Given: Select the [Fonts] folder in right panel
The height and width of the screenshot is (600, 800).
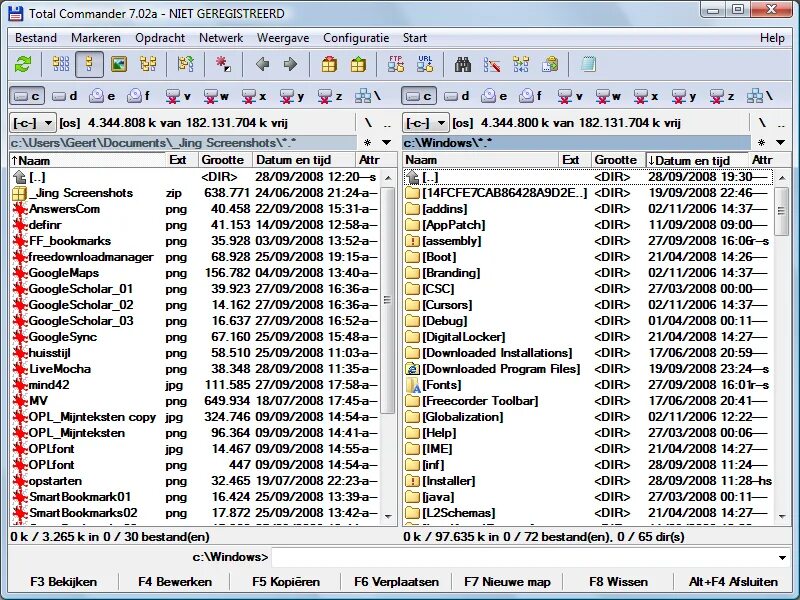Looking at the screenshot, I should (x=588, y=385).
